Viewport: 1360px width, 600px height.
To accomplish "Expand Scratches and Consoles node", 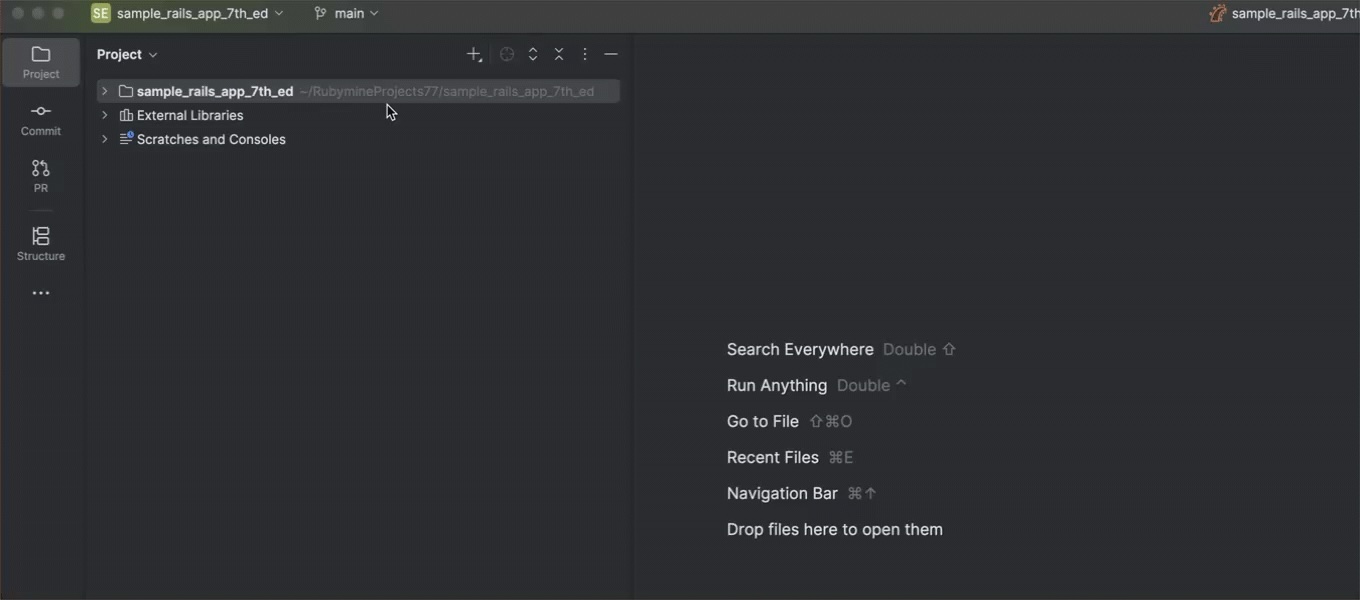I will (104, 139).
